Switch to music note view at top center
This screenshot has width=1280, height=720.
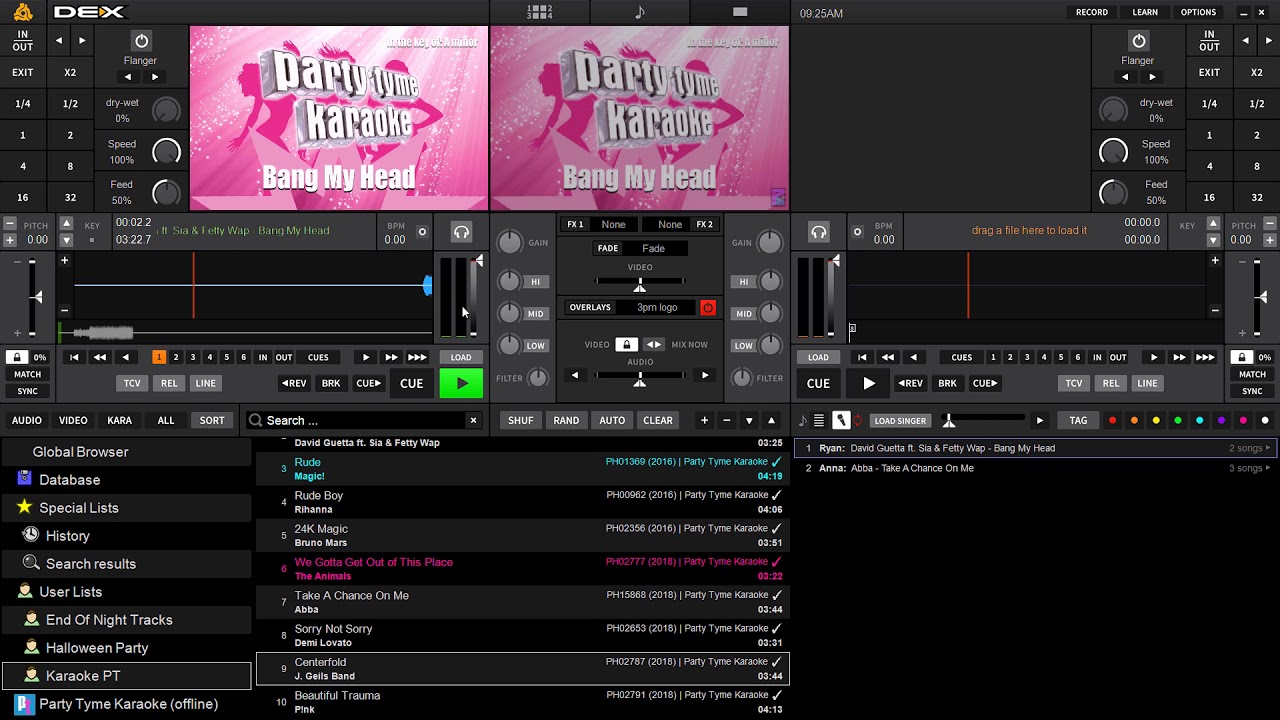pos(640,12)
